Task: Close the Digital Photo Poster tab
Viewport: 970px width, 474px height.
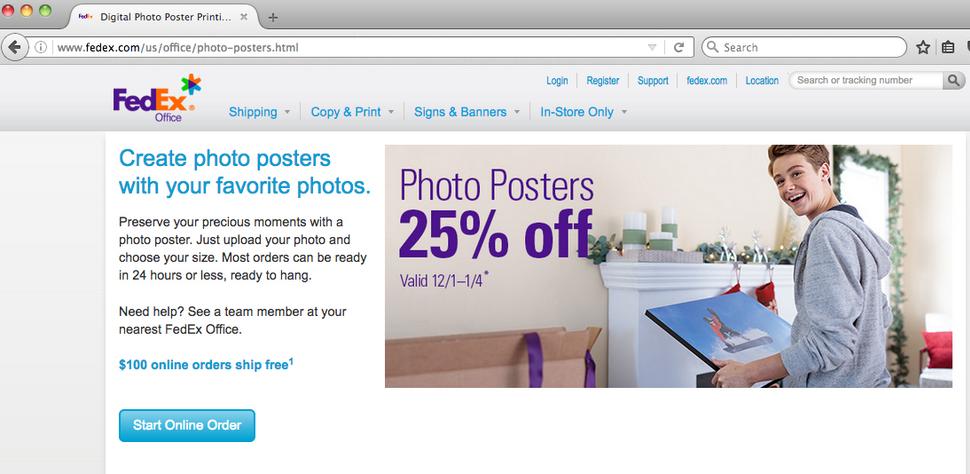Action: [x=244, y=17]
